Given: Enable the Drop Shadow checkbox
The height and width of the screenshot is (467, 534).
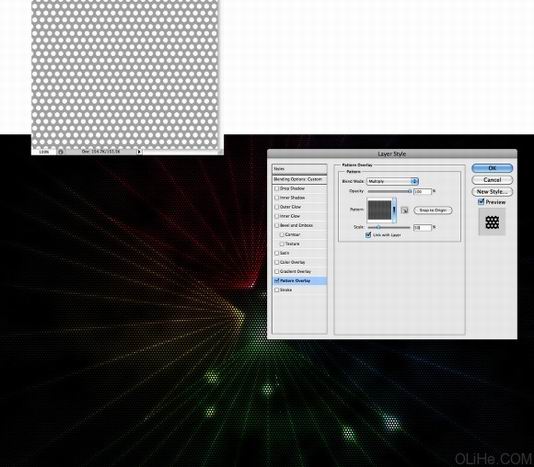Looking at the screenshot, I should tap(277, 188).
